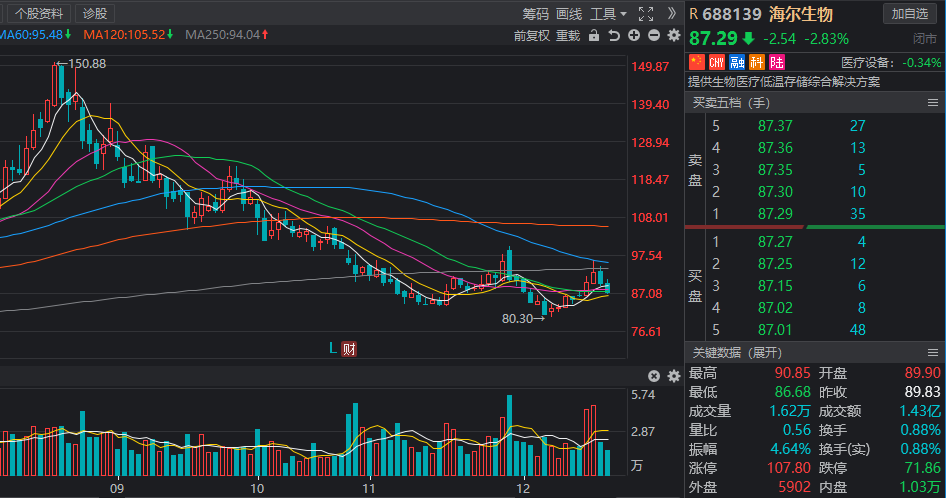
Task: Click MA60:95.48 indicator label
Action: [x=36, y=35]
